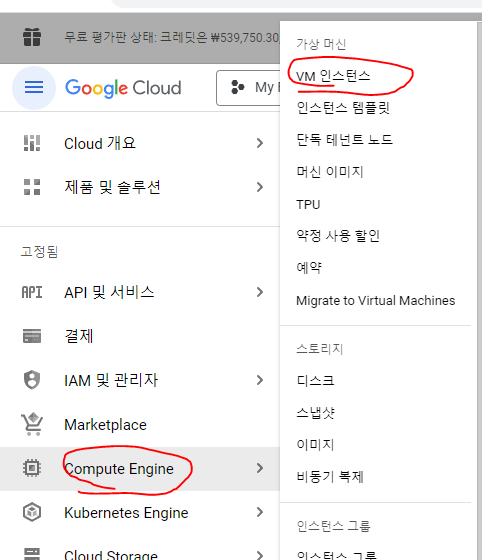Click the project selector hexagon-dots icon
Image resolution: width=482 pixels, height=560 pixels.
point(238,87)
